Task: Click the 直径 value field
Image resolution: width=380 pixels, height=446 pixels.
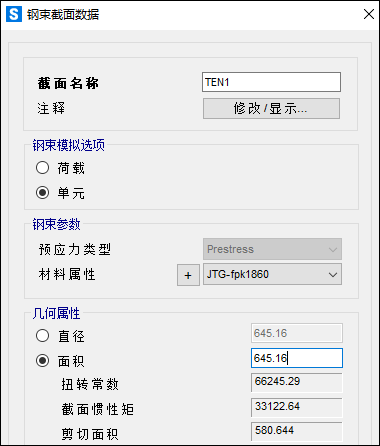Action: pyautogui.click(x=297, y=333)
